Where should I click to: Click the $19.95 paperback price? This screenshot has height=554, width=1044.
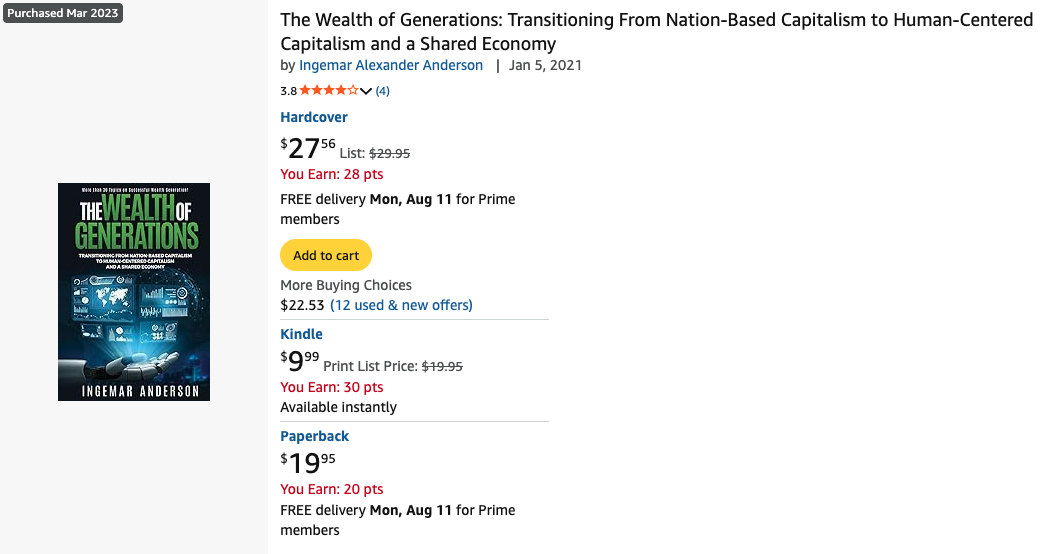[x=308, y=463]
